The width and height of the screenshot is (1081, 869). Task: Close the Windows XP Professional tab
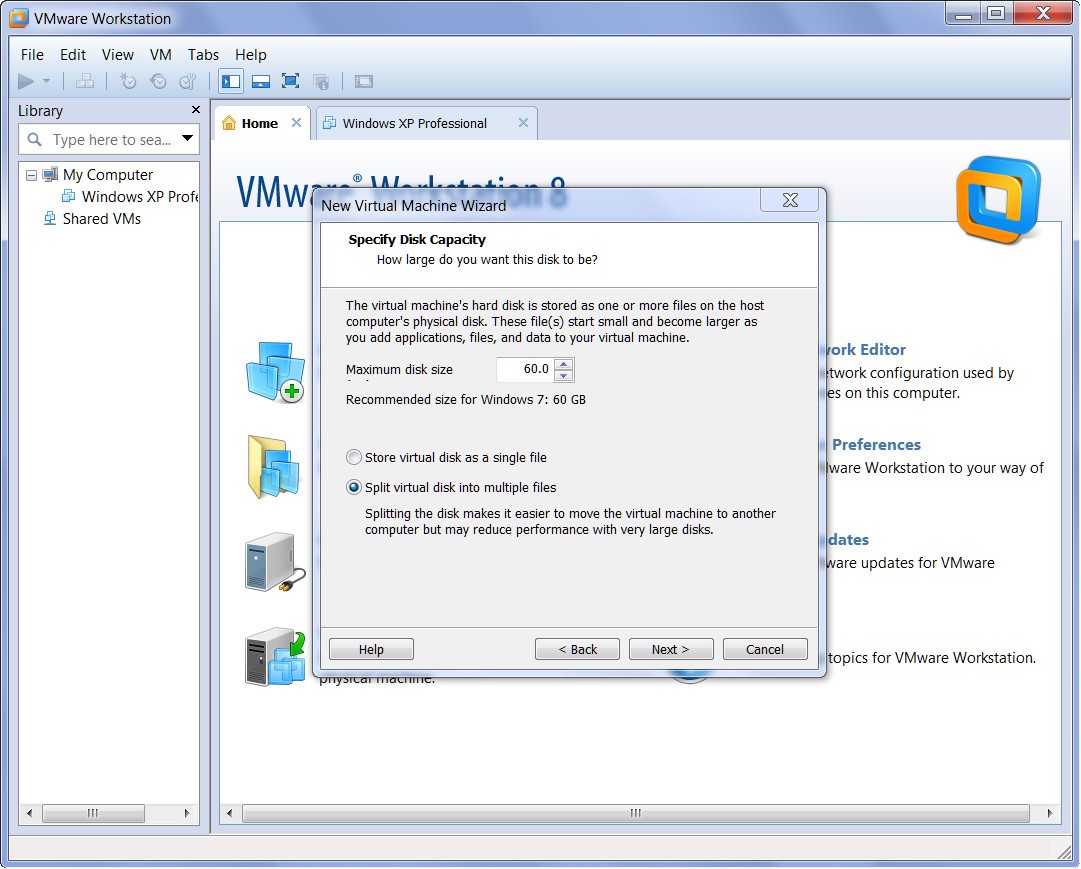[523, 123]
